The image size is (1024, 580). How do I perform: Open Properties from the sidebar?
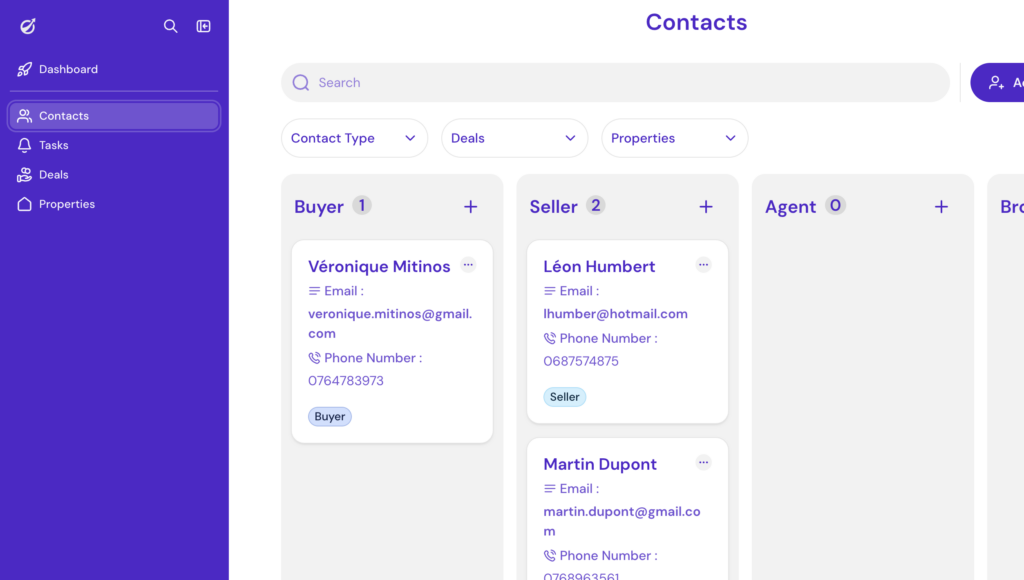click(67, 204)
